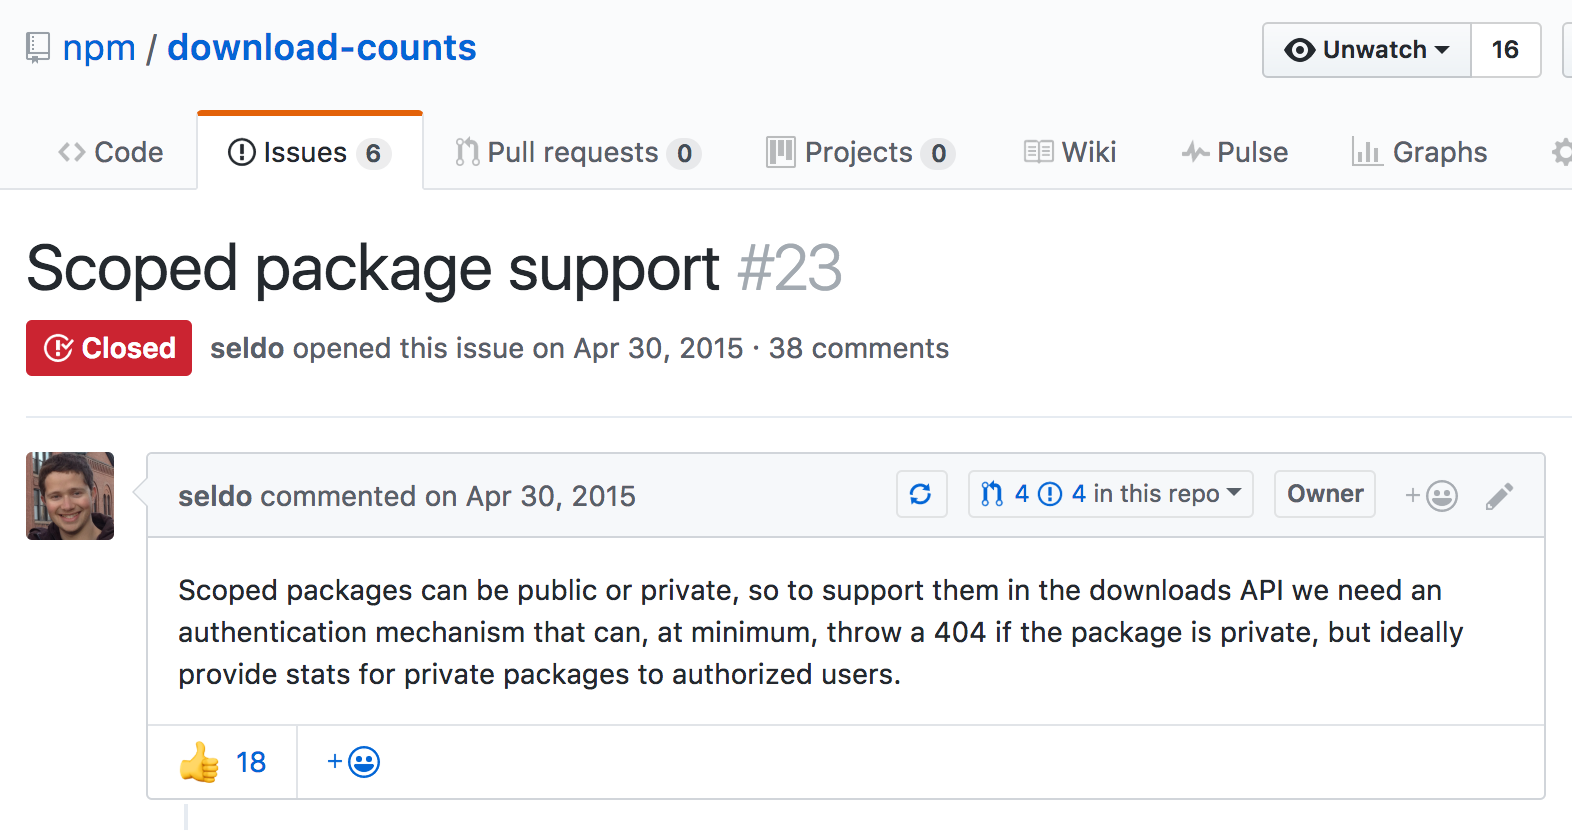Switch to the Graphs tab
This screenshot has width=1572, height=832.
point(1419,152)
